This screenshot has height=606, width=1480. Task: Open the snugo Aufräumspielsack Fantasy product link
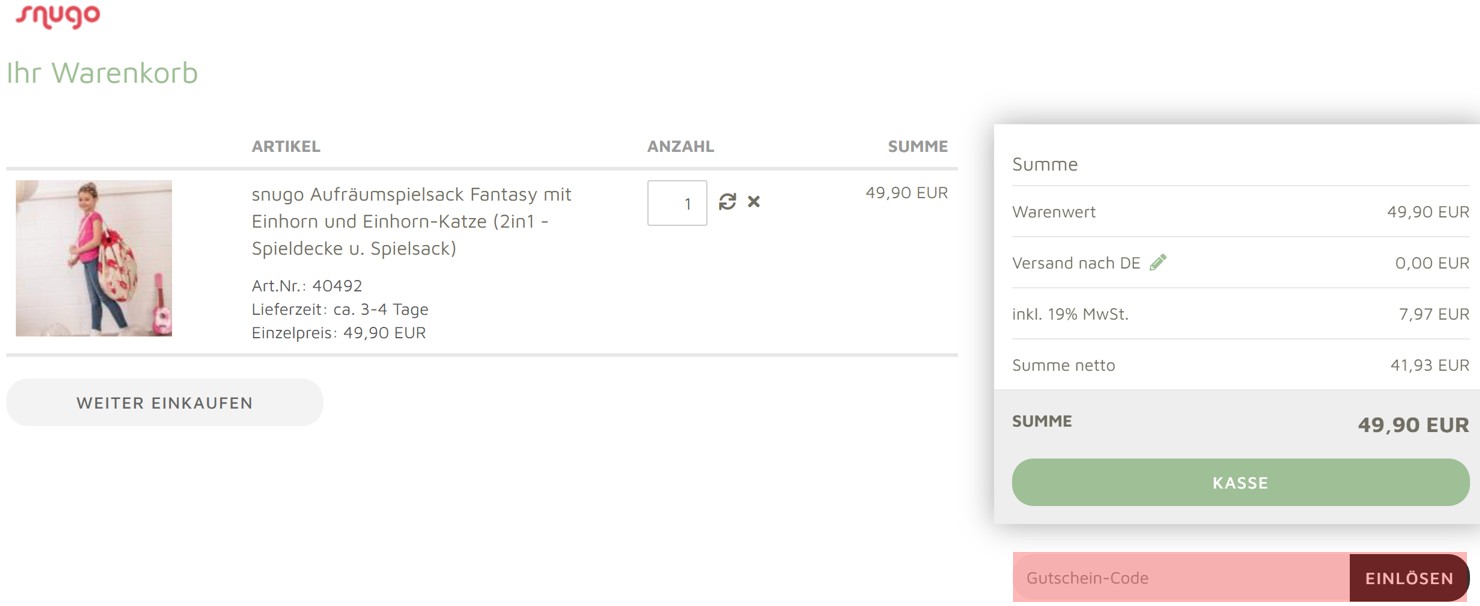coord(412,221)
